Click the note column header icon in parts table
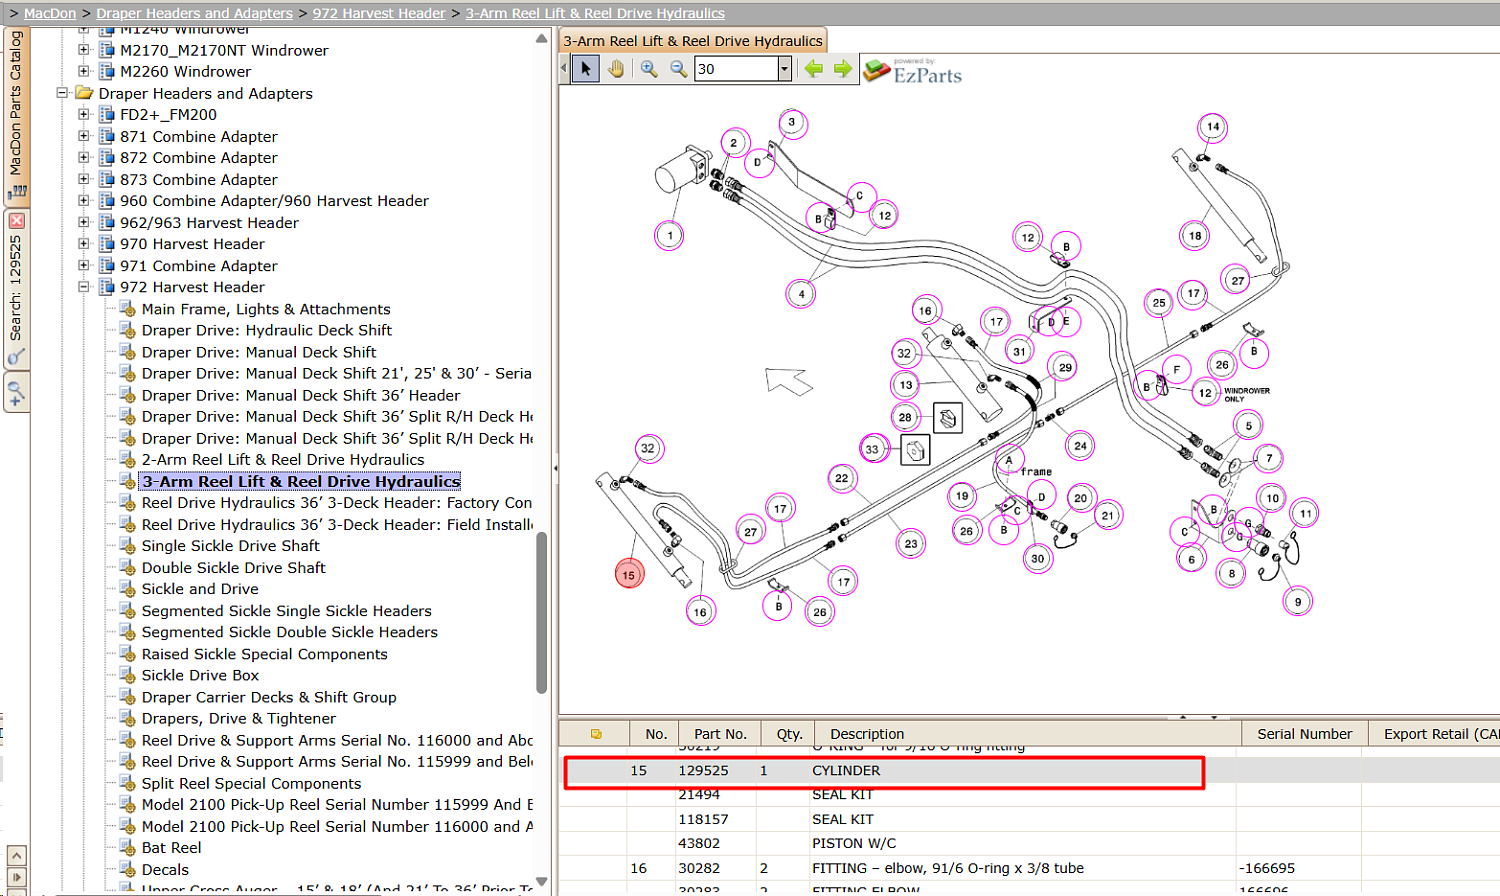Viewport: 1500px width, 896px height. (x=596, y=734)
